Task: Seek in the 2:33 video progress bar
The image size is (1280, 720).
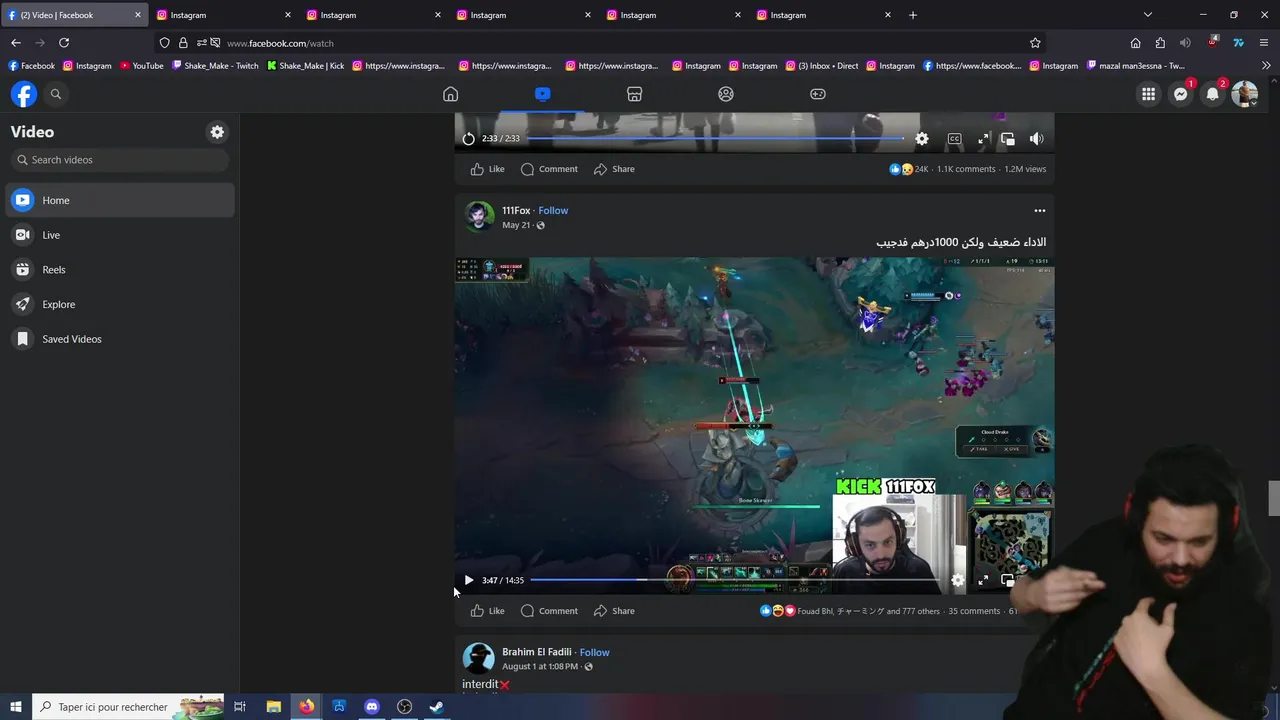Action: 716,139
